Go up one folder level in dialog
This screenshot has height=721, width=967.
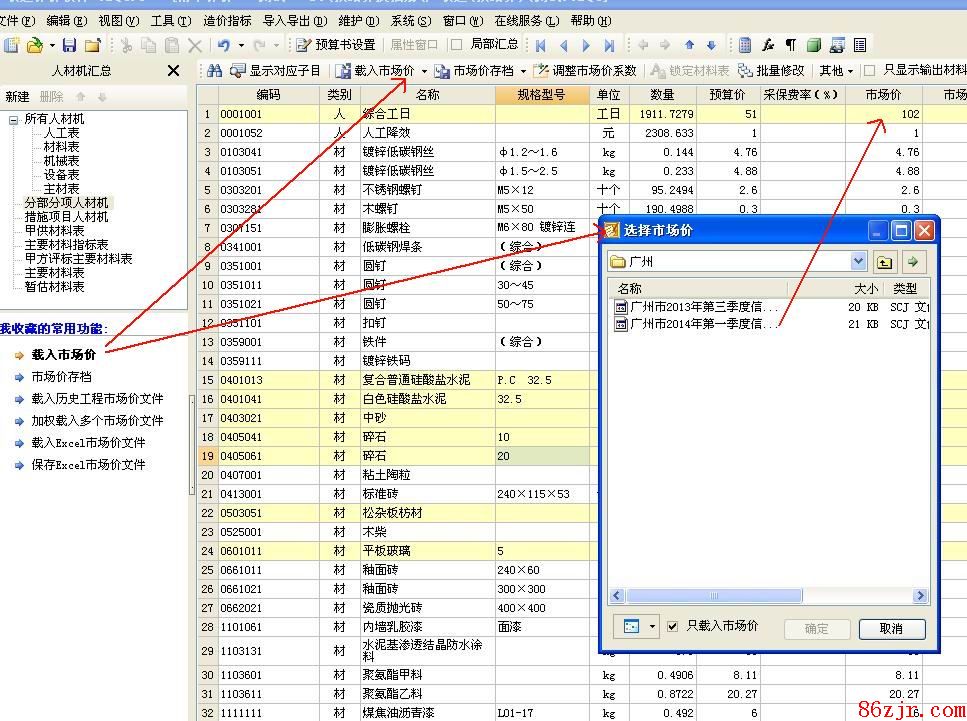coord(884,262)
